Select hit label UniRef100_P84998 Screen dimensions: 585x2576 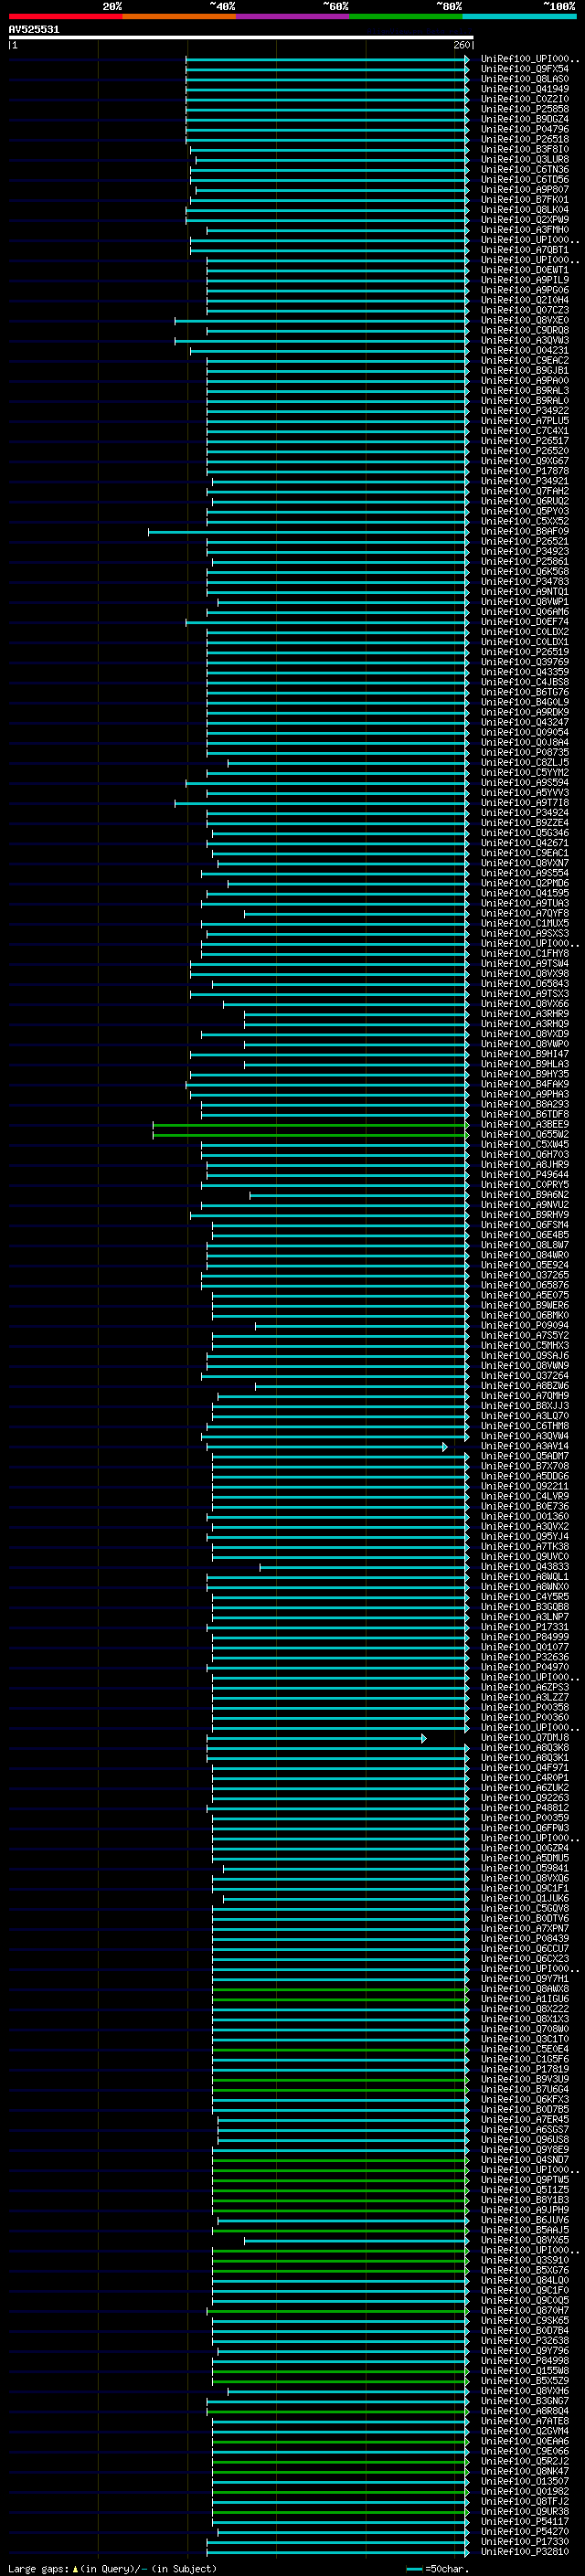(x=525, y=2360)
